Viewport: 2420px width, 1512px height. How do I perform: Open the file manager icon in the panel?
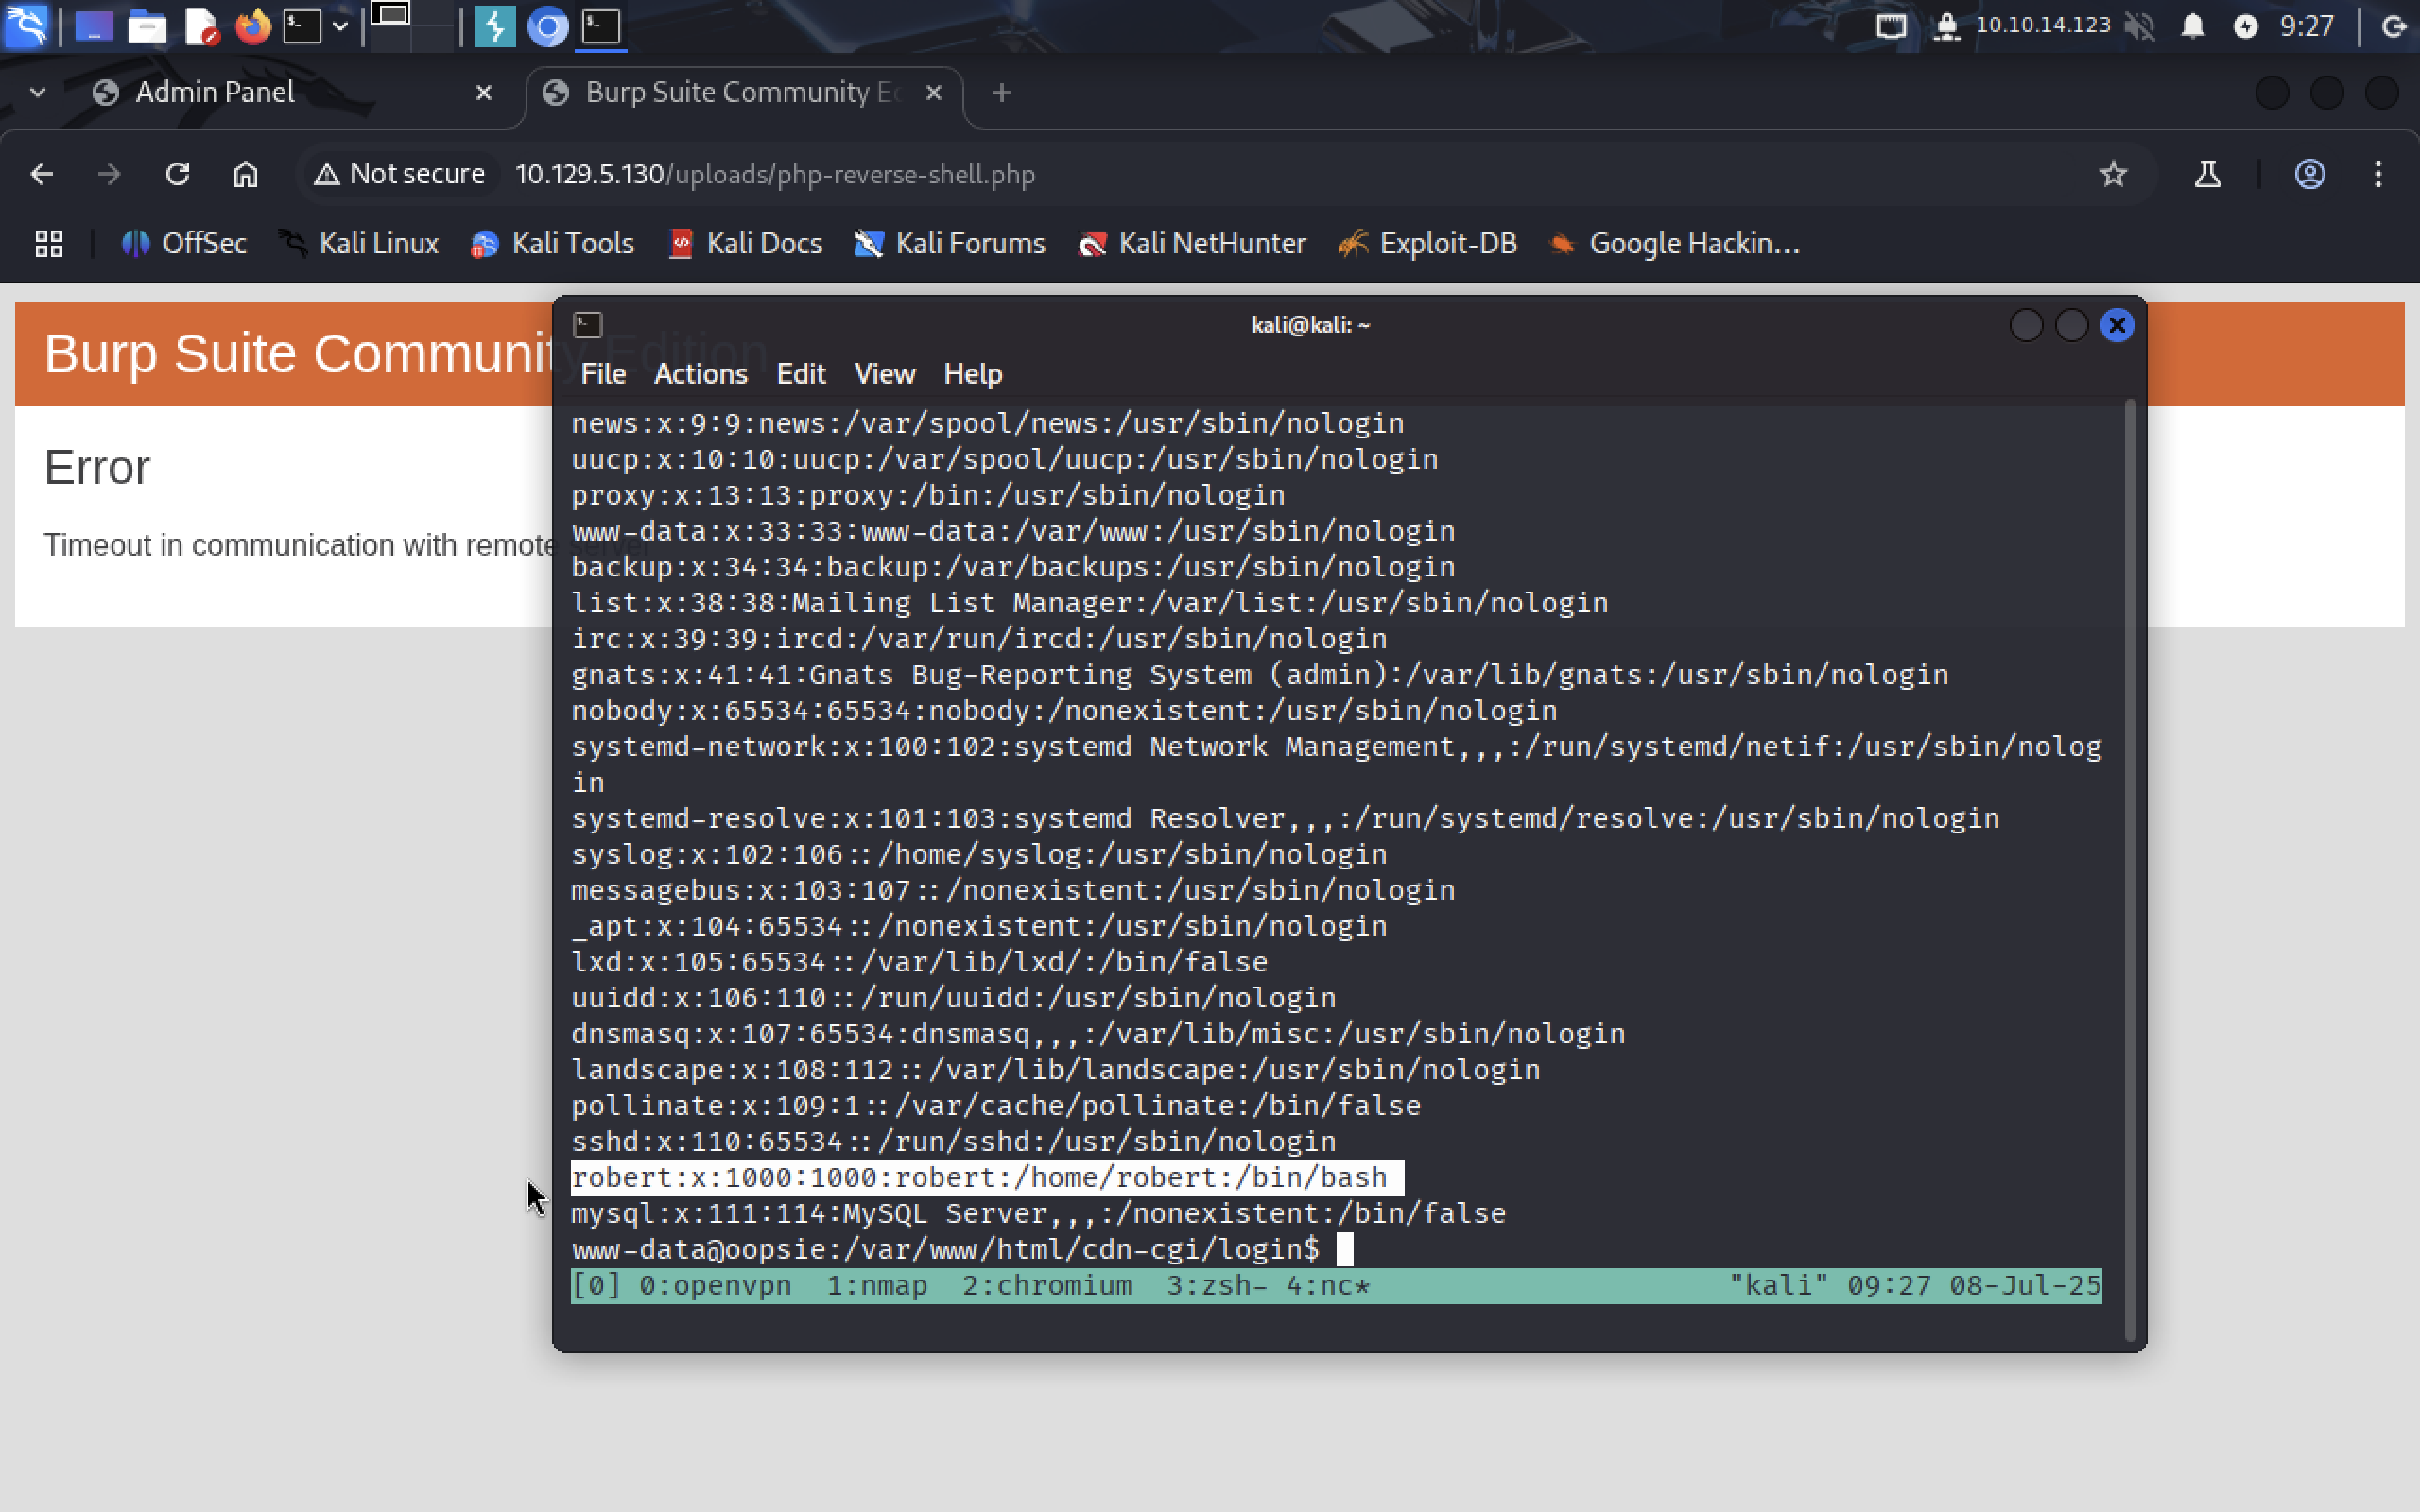147,26
